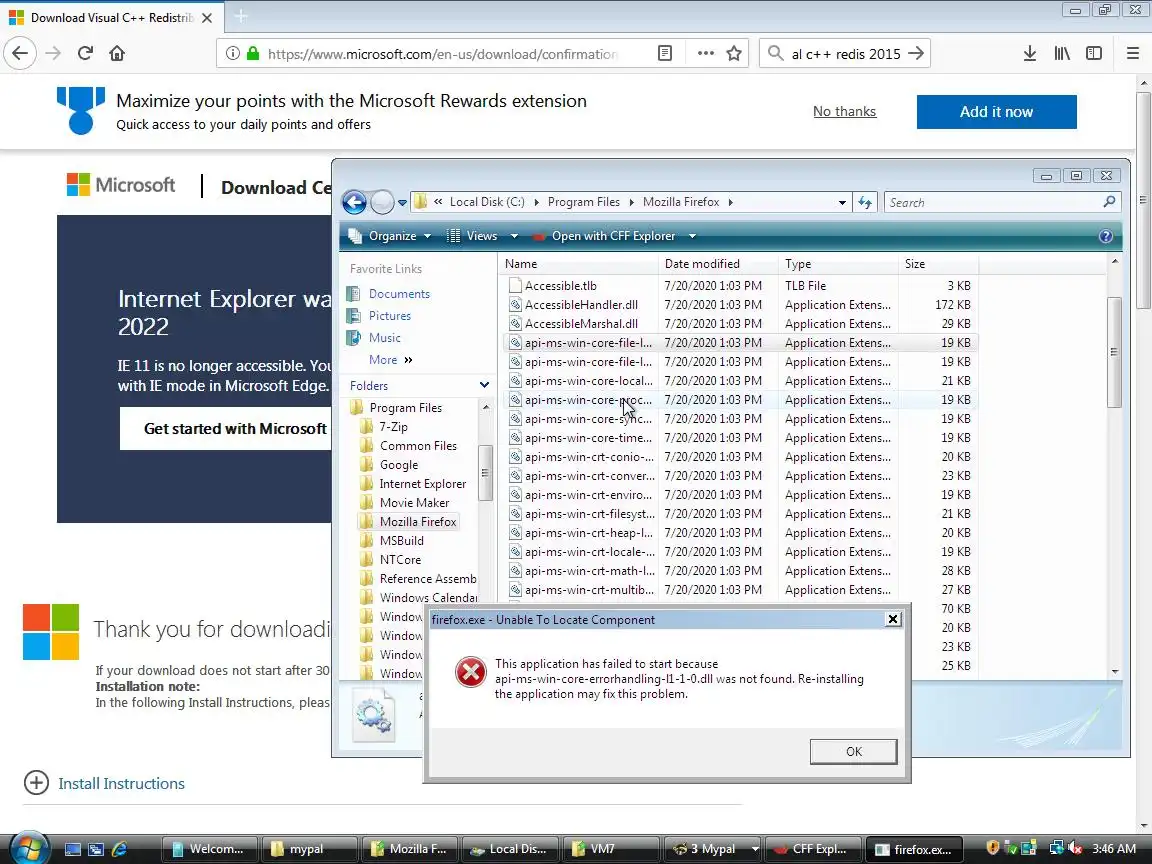Click Add it now button
The height and width of the screenshot is (864, 1152).
click(996, 112)
